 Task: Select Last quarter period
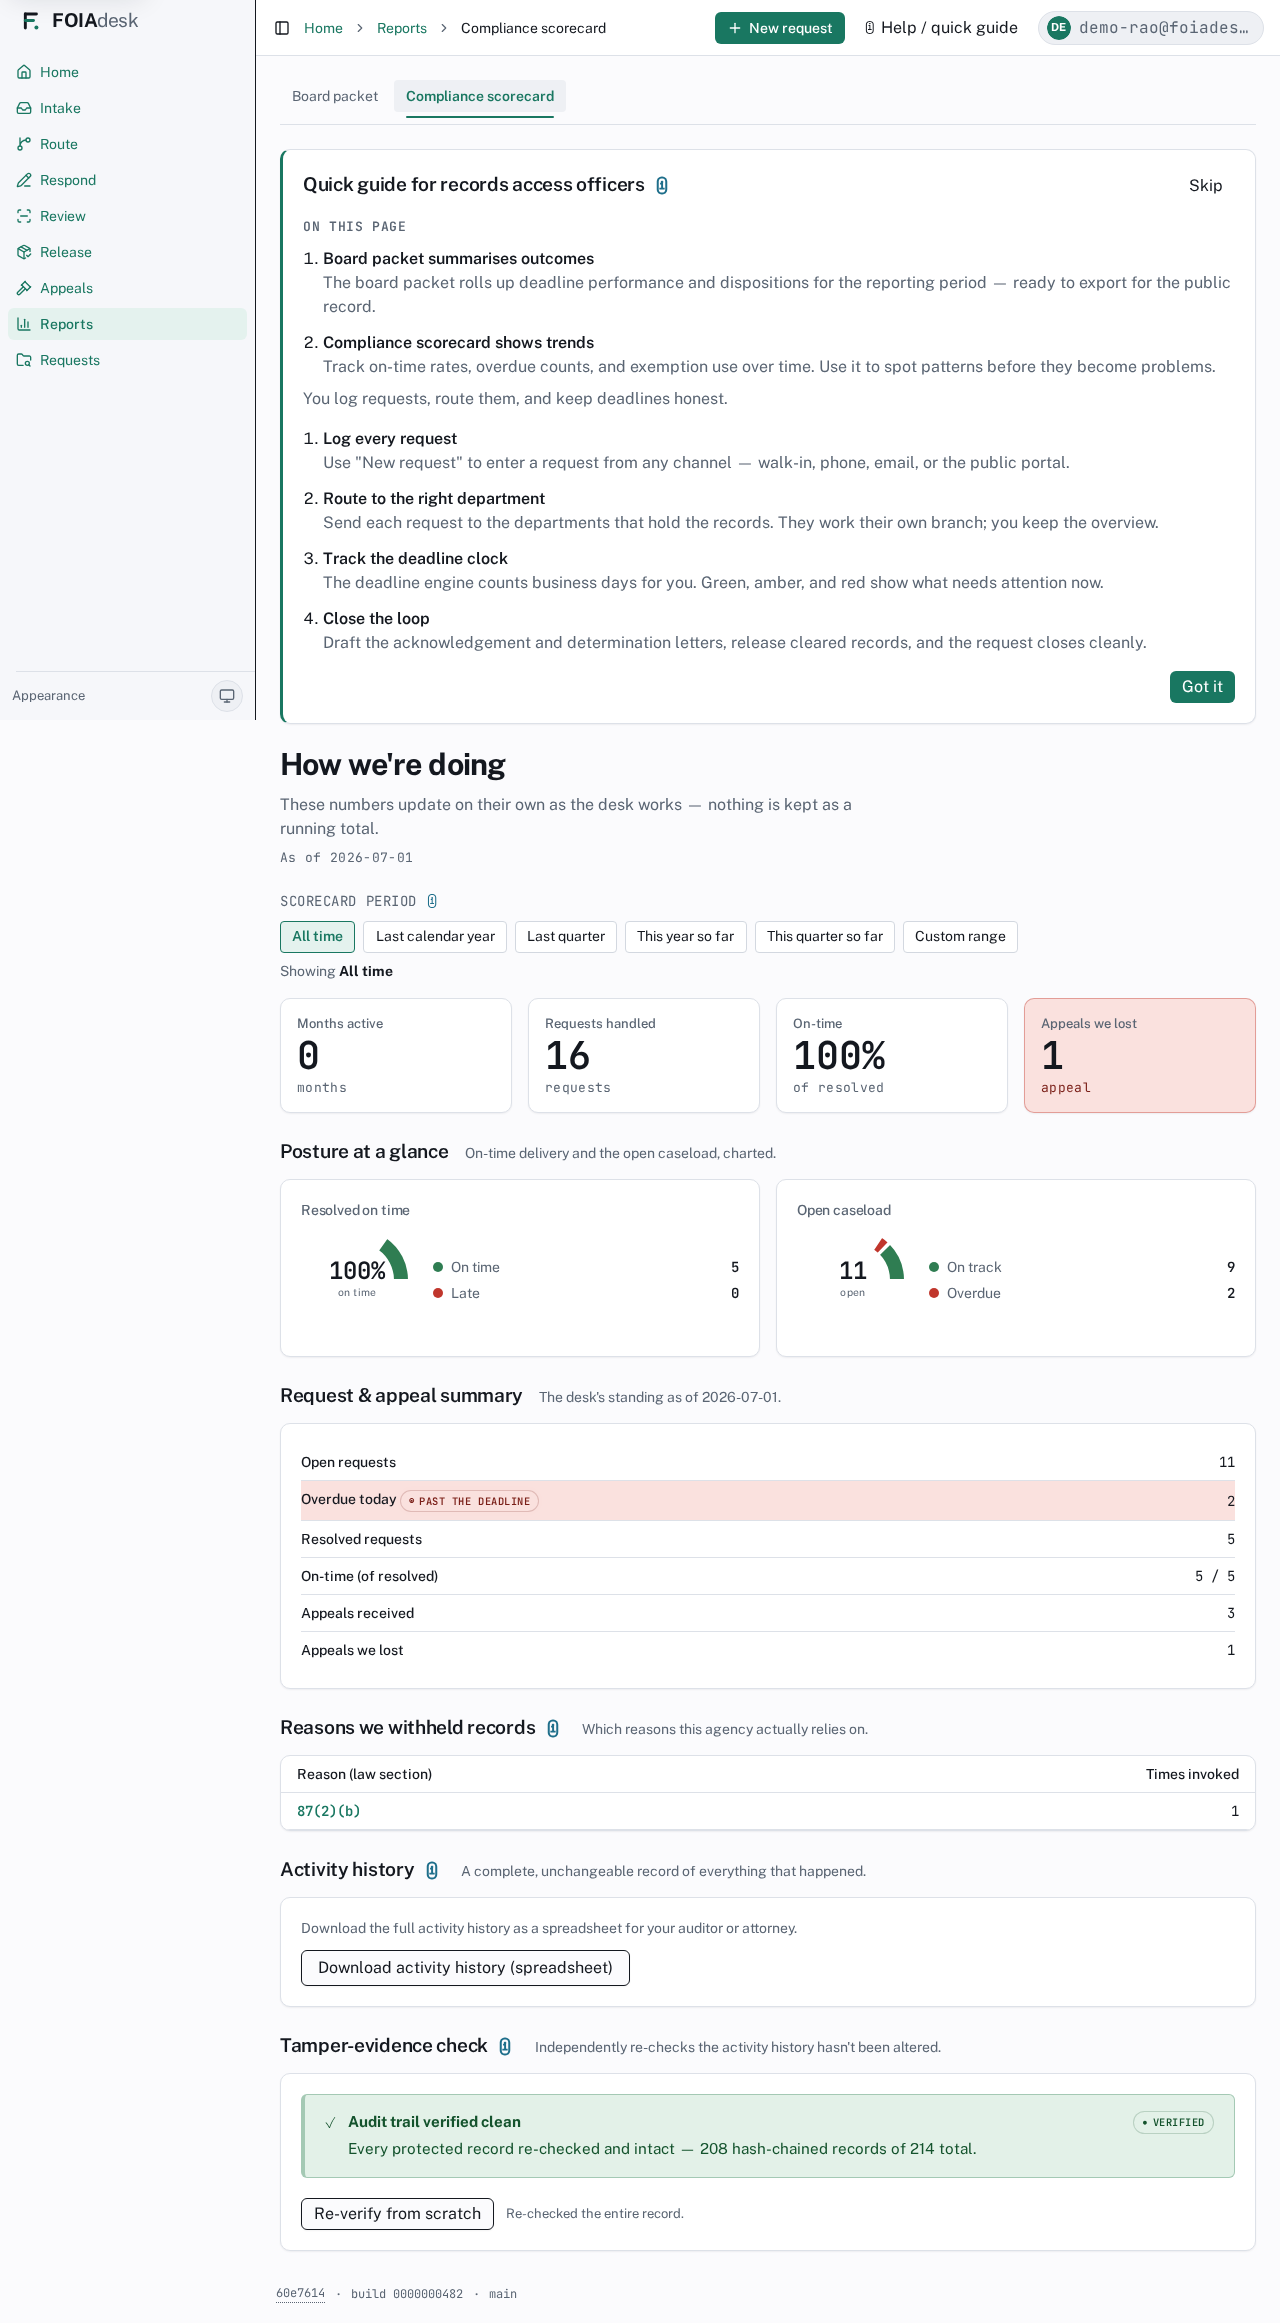566,937
